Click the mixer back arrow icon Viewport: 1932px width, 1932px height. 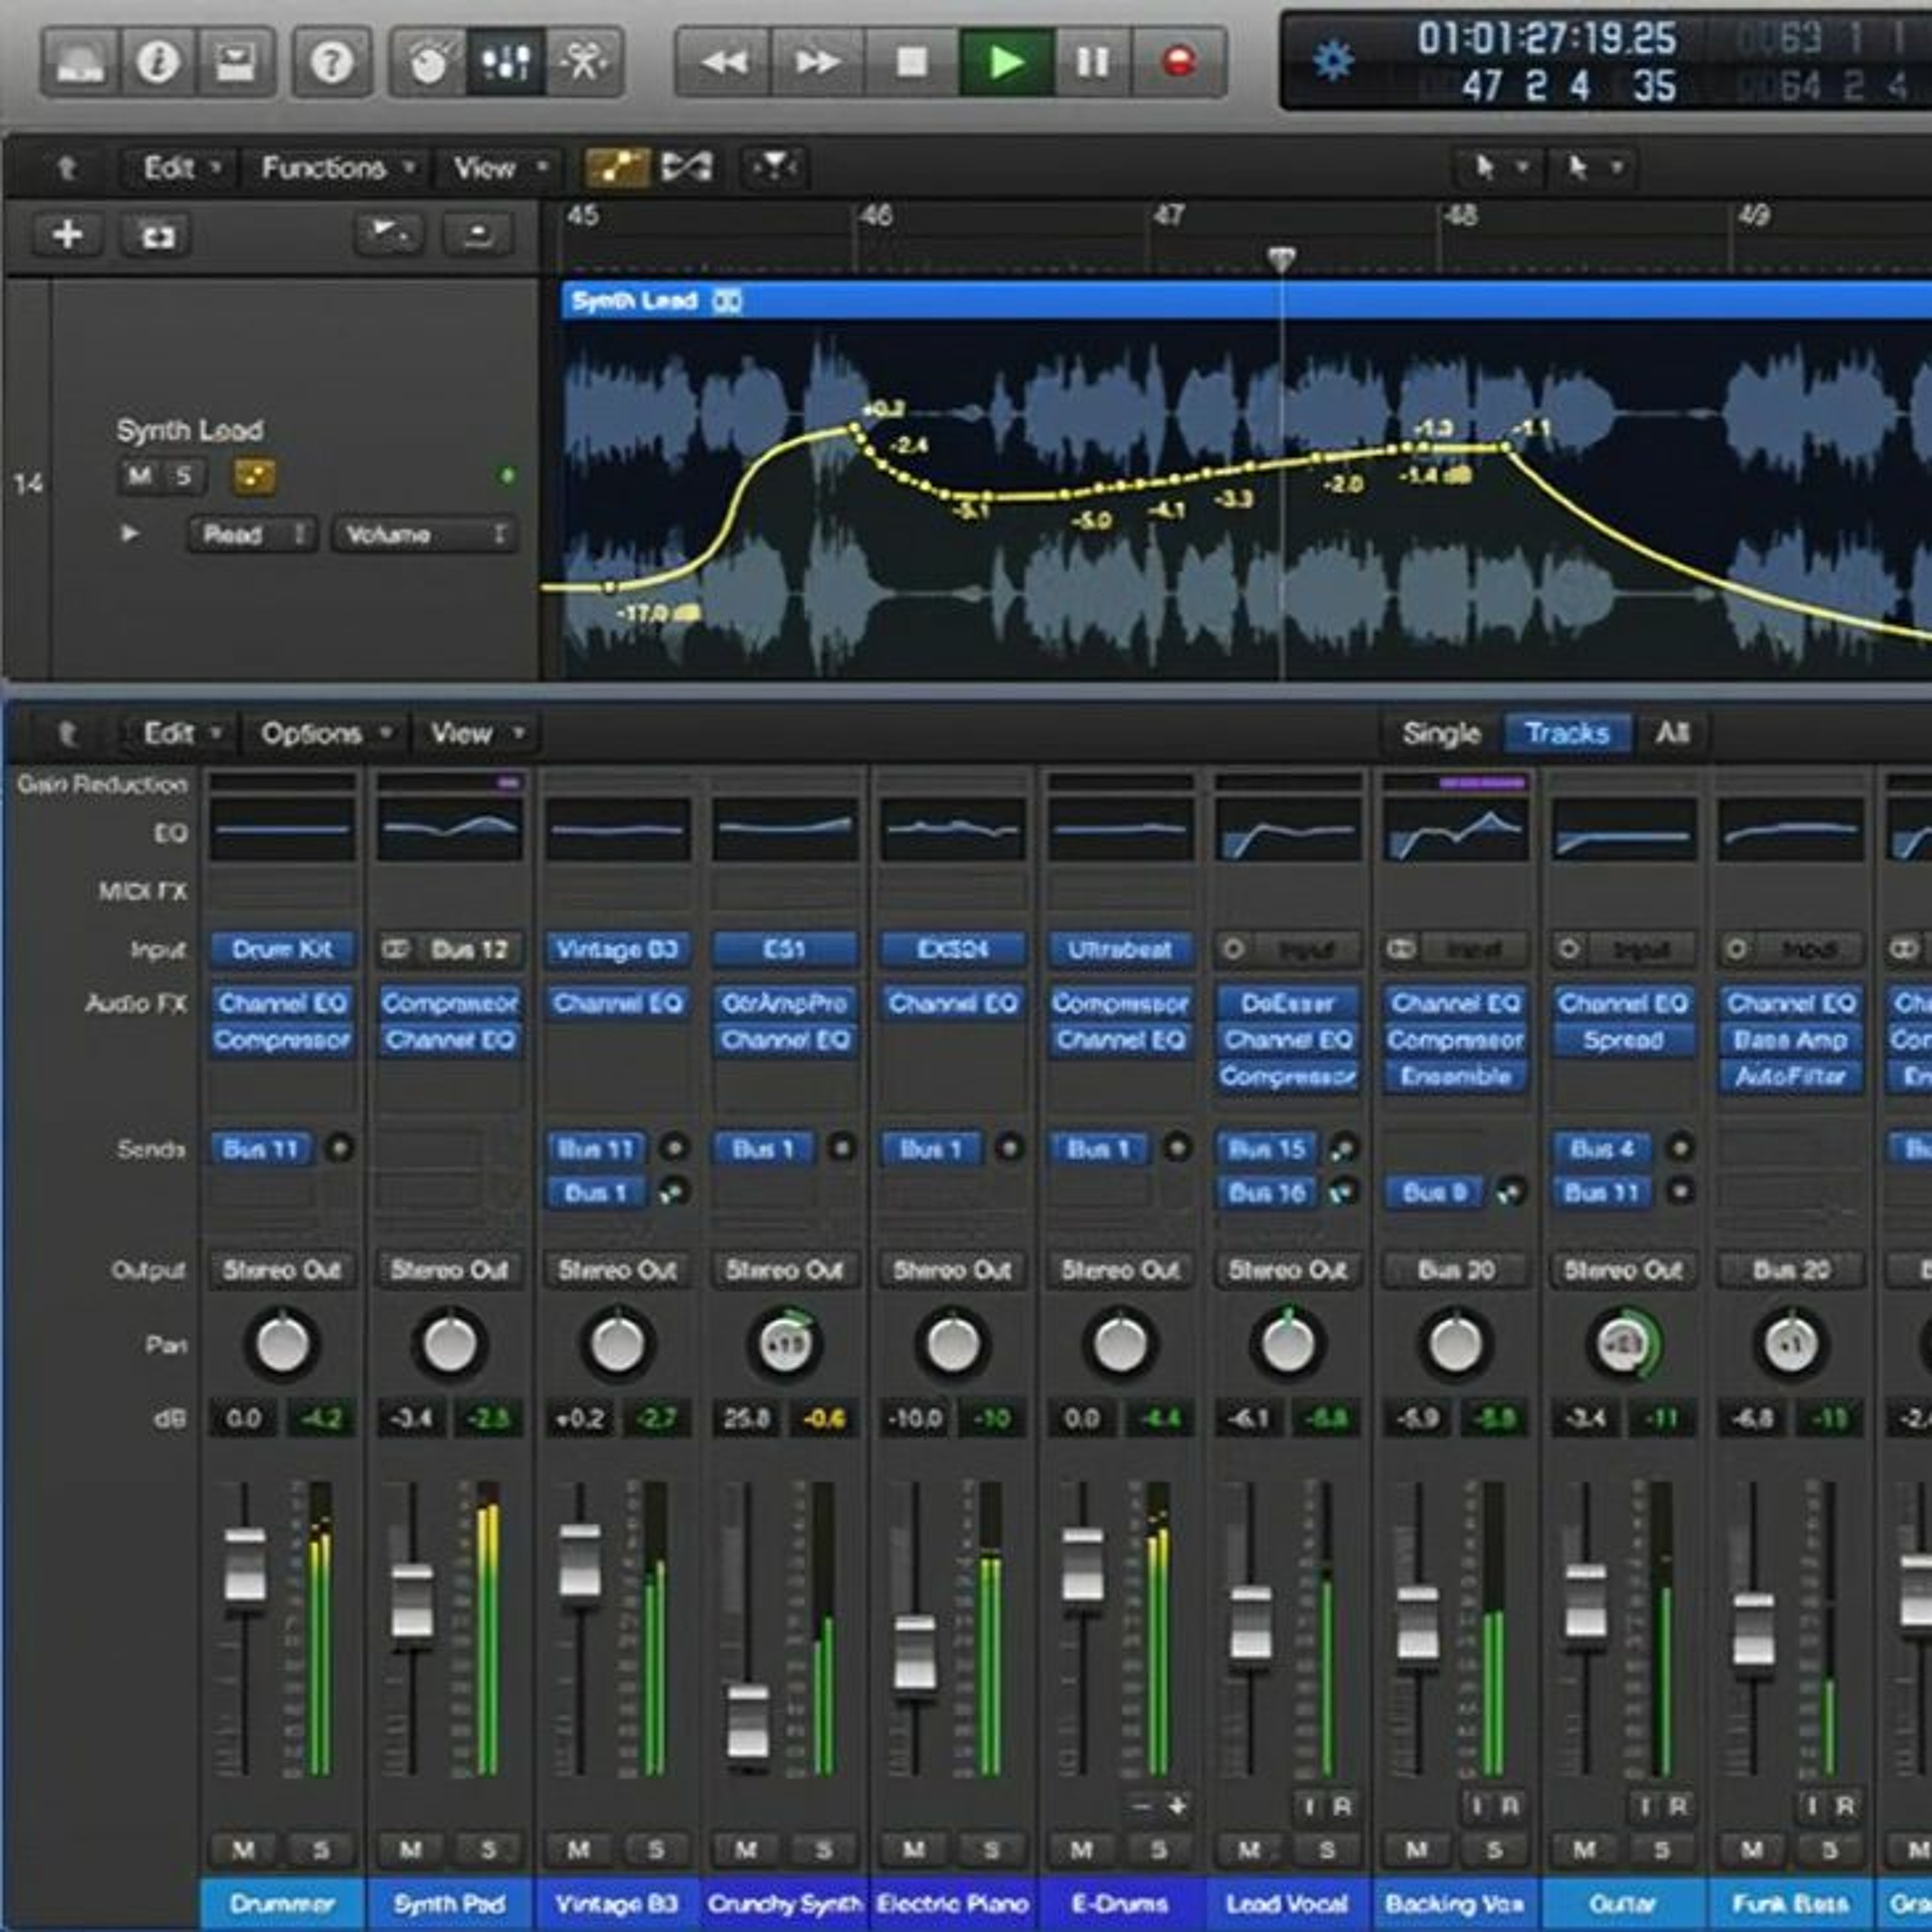[67, 733]
